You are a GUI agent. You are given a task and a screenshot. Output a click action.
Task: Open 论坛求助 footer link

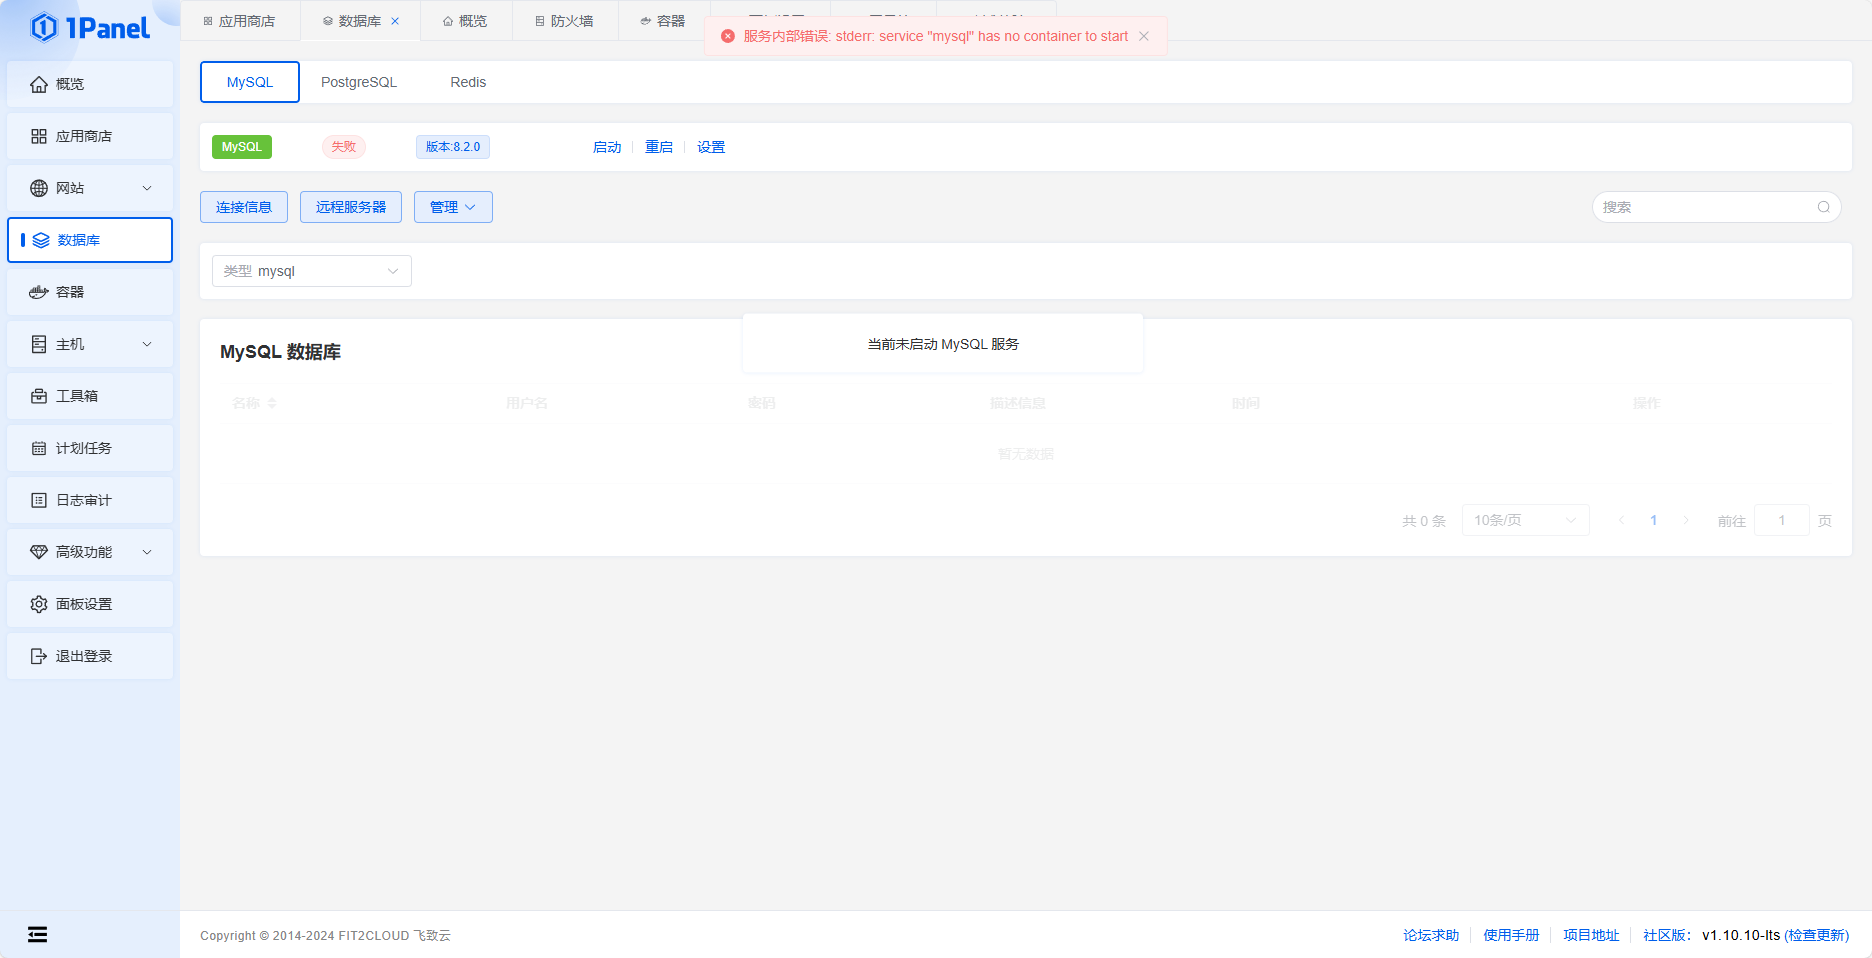tap(1431, 935)
